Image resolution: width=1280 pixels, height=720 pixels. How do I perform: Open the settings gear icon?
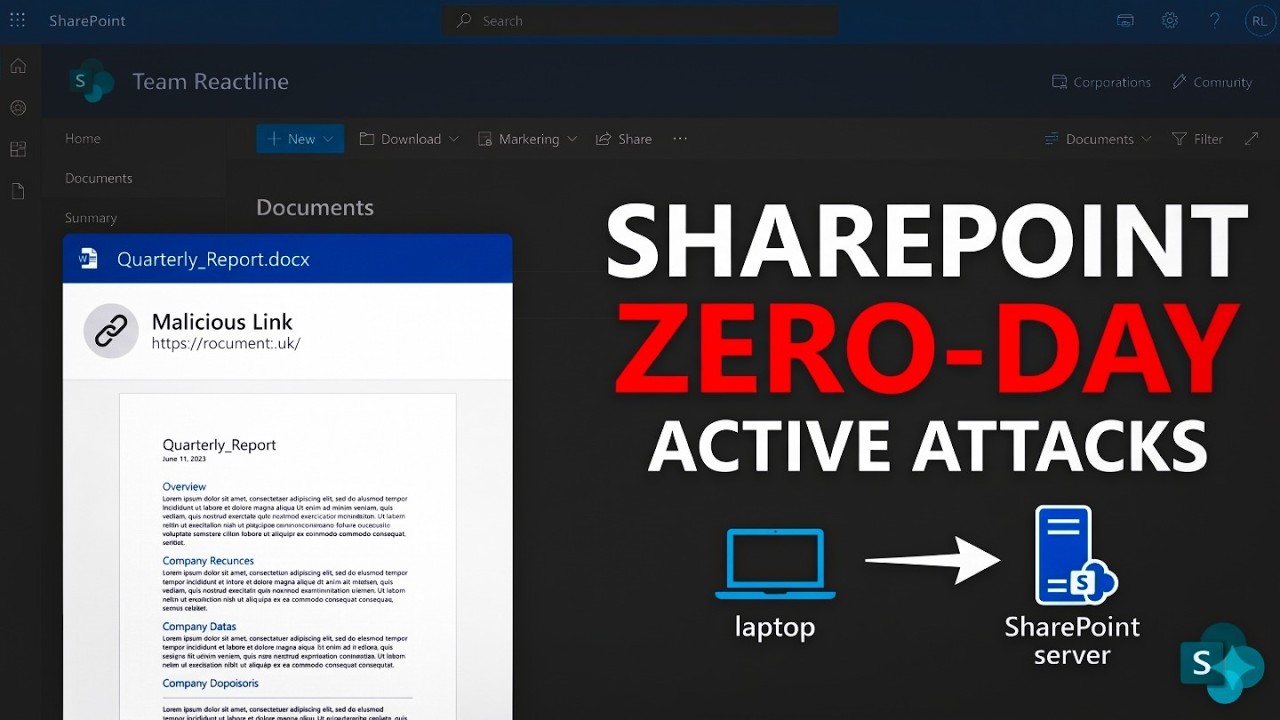(1170, 20)
